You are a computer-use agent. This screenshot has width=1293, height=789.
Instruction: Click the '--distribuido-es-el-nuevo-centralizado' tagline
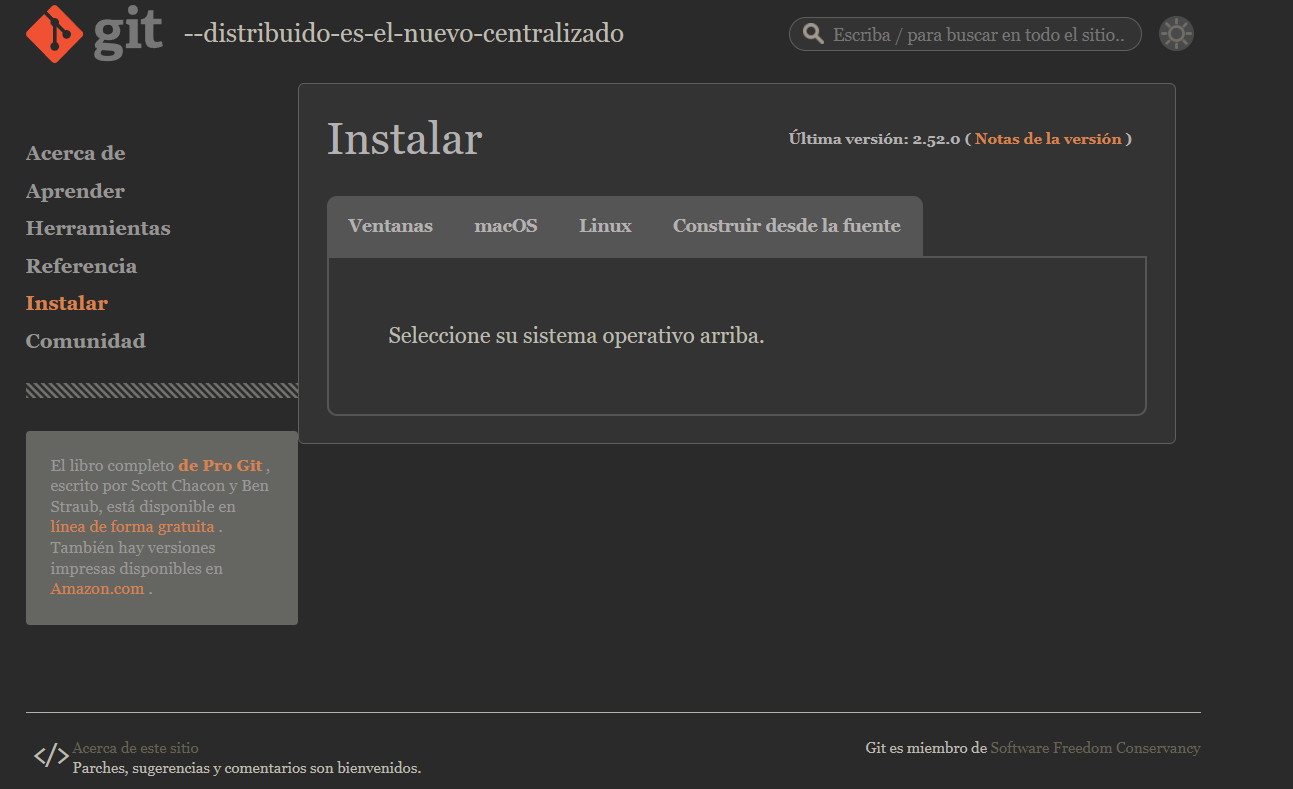point(404,34)
